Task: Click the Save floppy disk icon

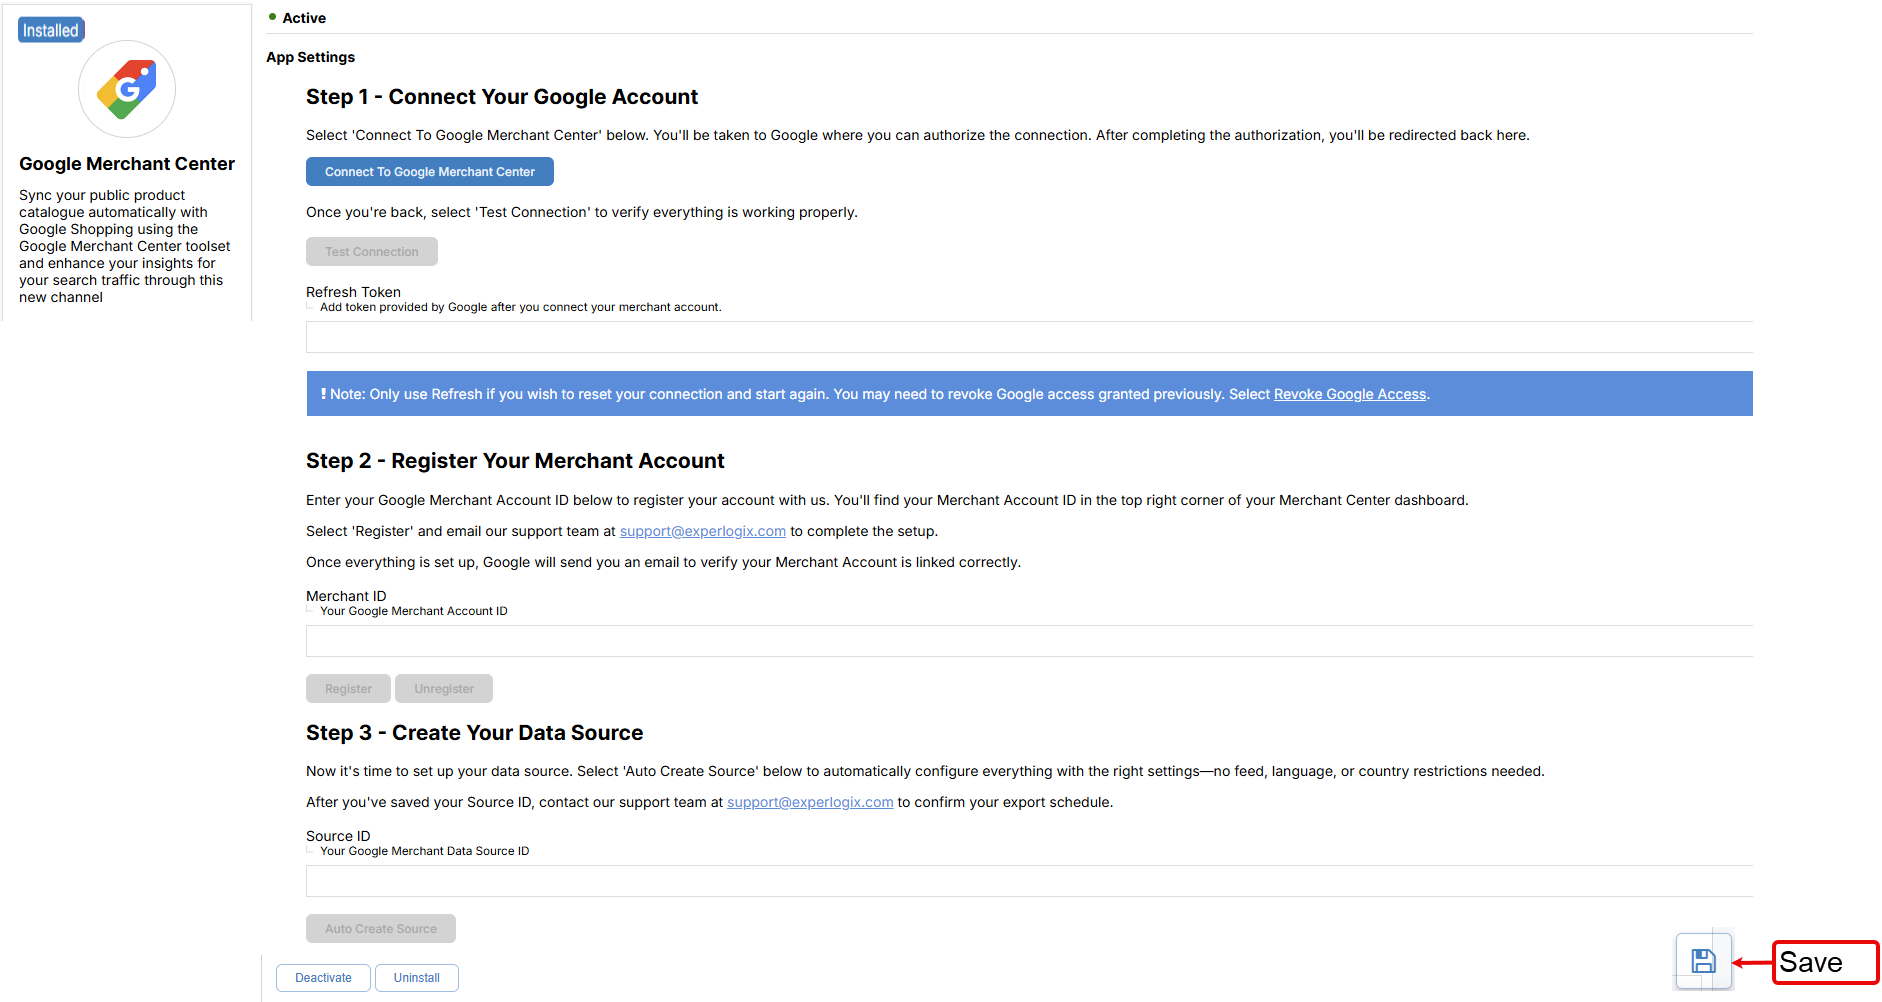Action: point(1703,961)
